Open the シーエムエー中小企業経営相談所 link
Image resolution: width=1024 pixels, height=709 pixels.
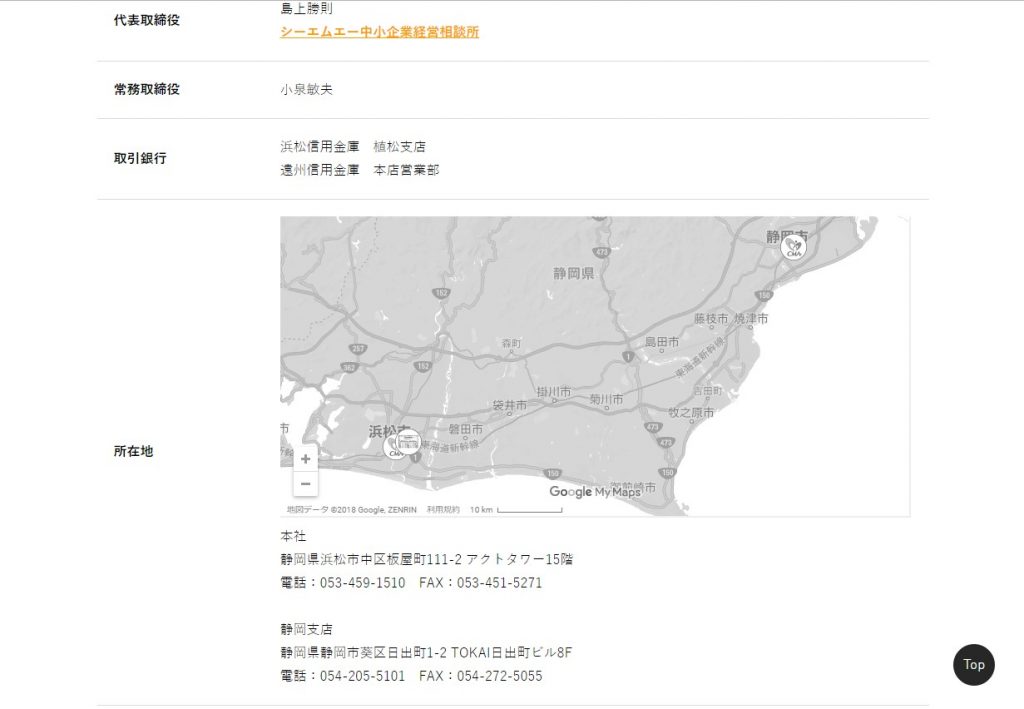[x=379, y=32]
